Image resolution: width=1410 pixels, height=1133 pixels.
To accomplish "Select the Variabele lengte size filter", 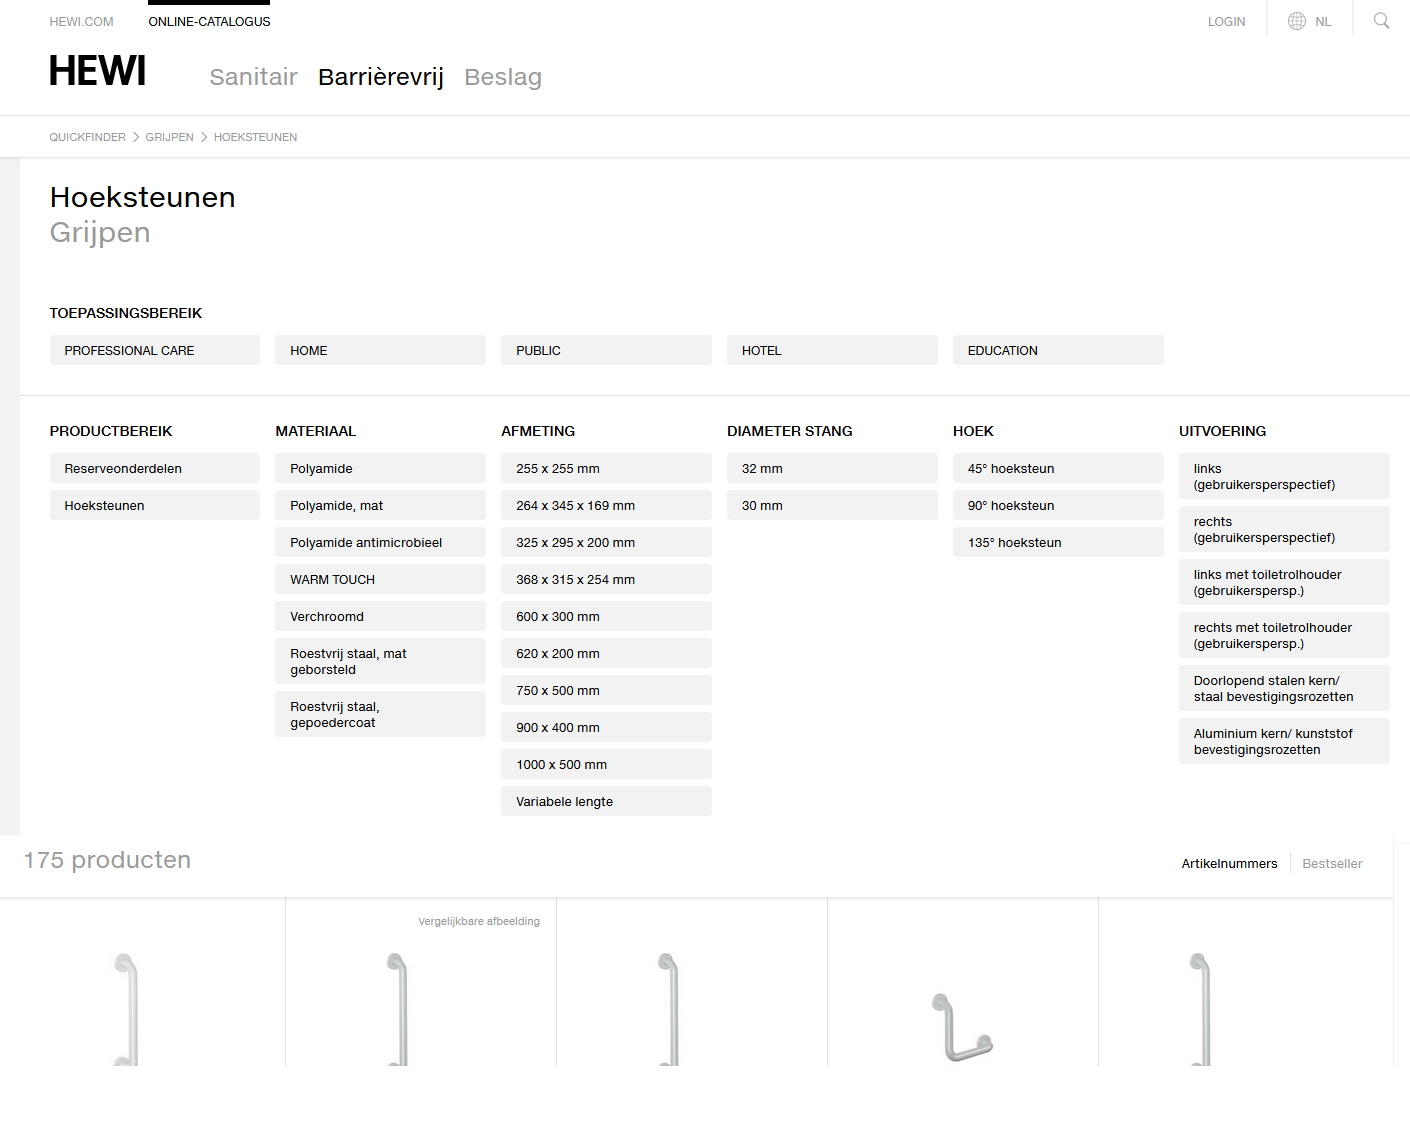I will point(605,801).
